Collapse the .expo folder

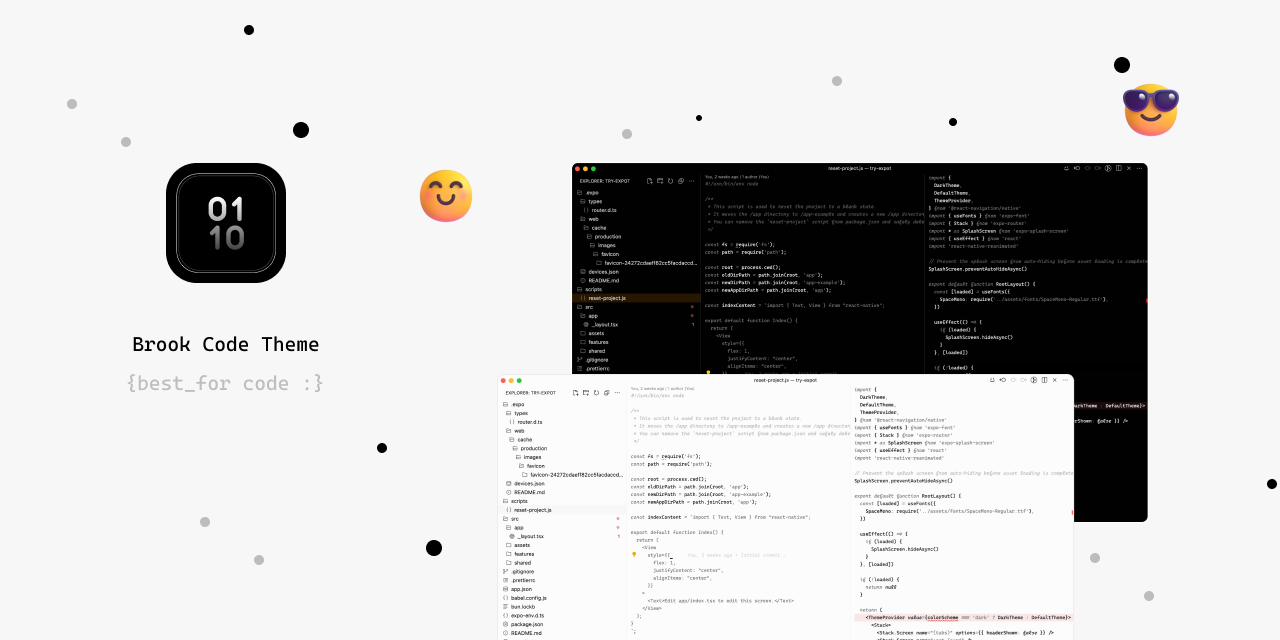[515, 404]
